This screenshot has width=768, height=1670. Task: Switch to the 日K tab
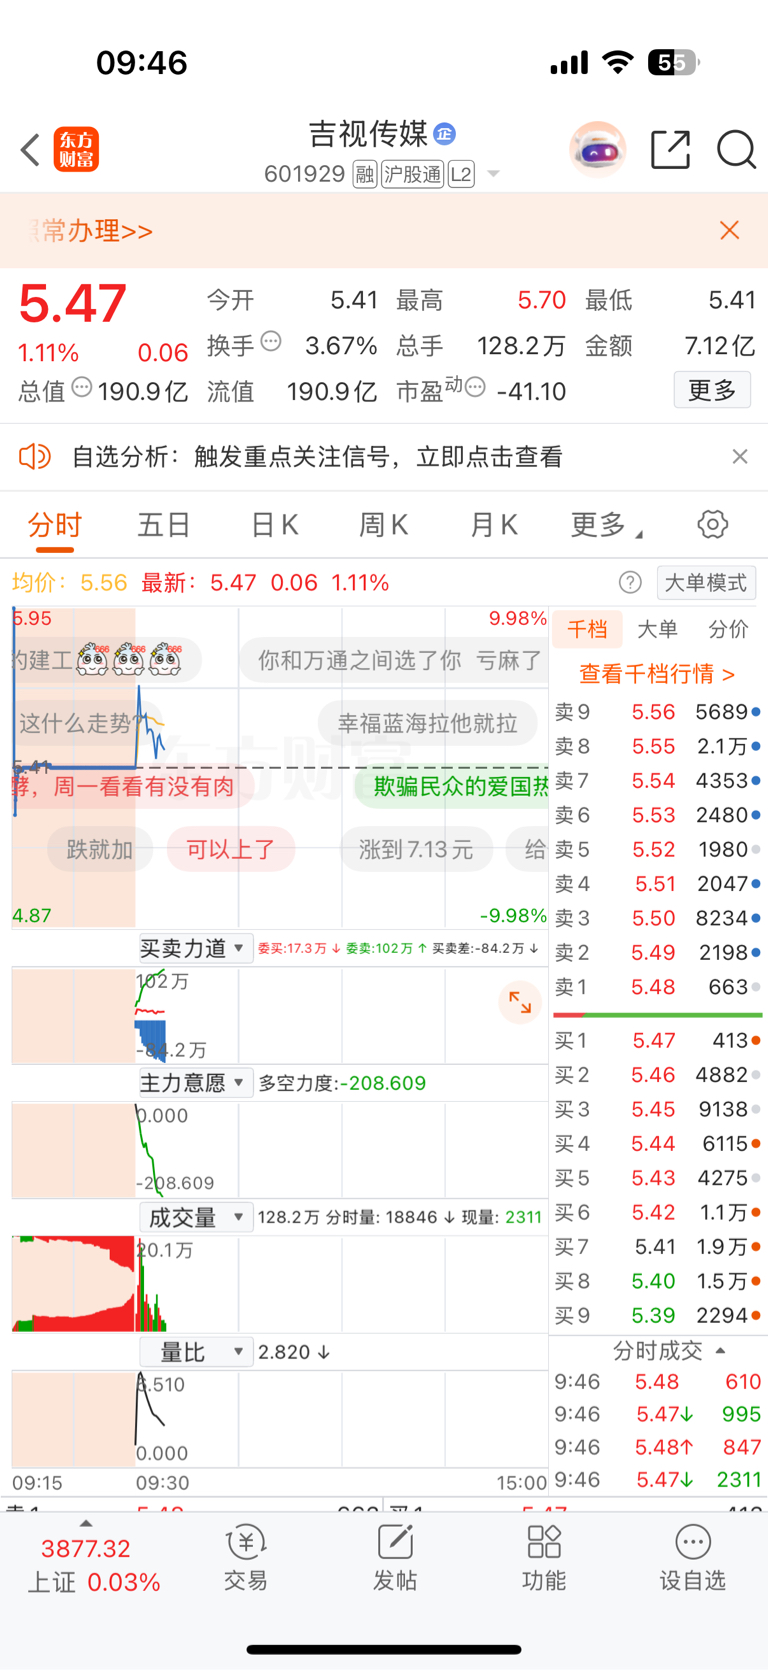pyautogui.click(x=275, y=525)
